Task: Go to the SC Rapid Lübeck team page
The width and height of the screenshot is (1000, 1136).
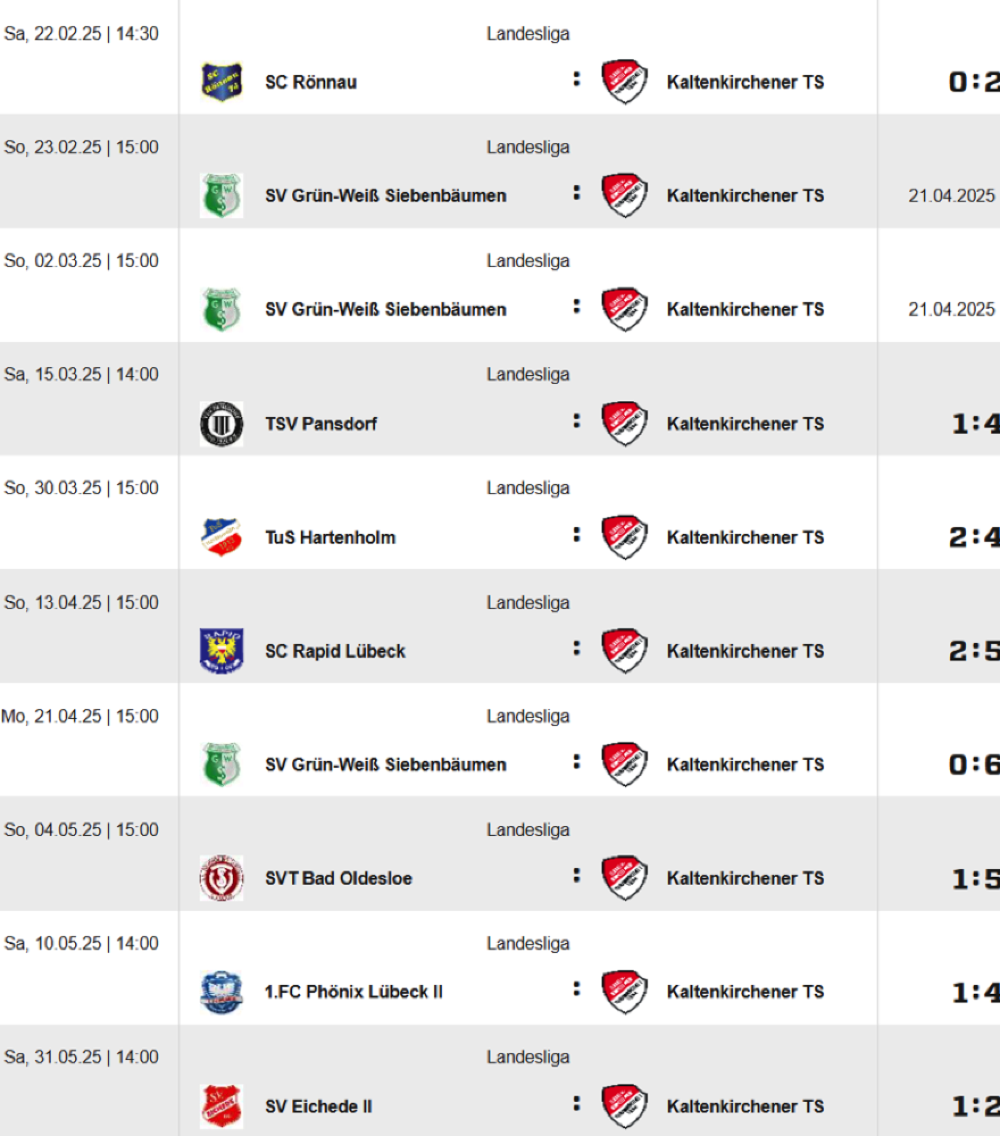Action: [x=335, y=651]
